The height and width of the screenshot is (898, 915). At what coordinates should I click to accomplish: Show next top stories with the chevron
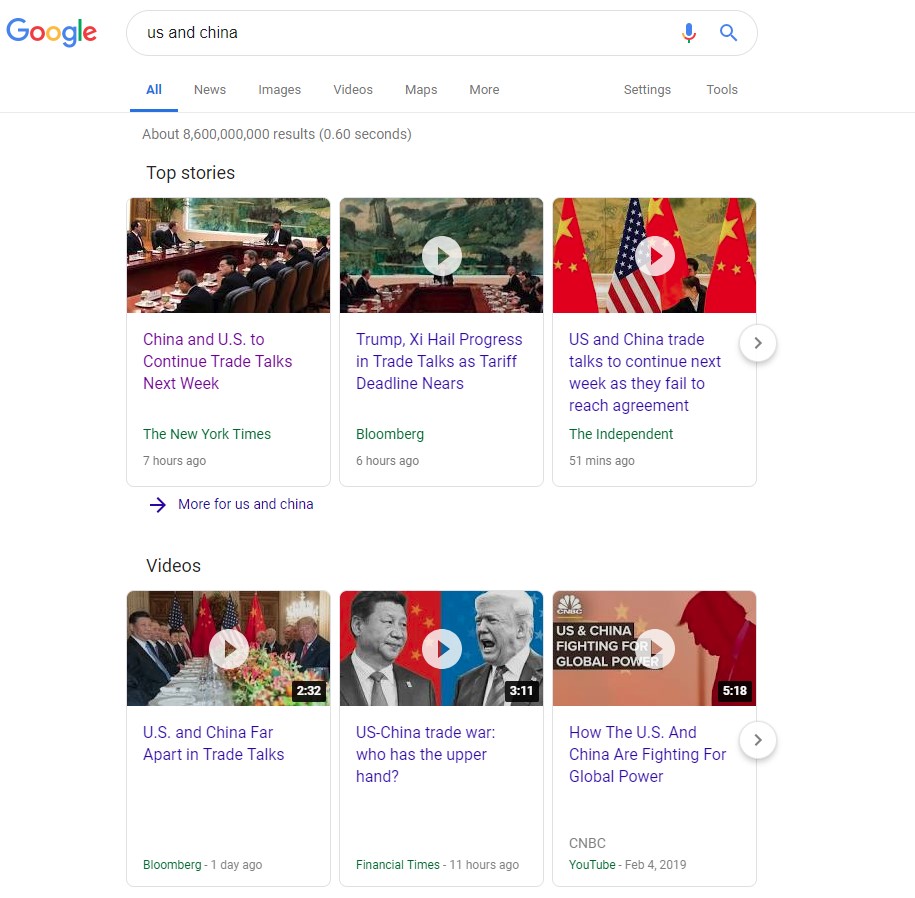tap(757, 343)
